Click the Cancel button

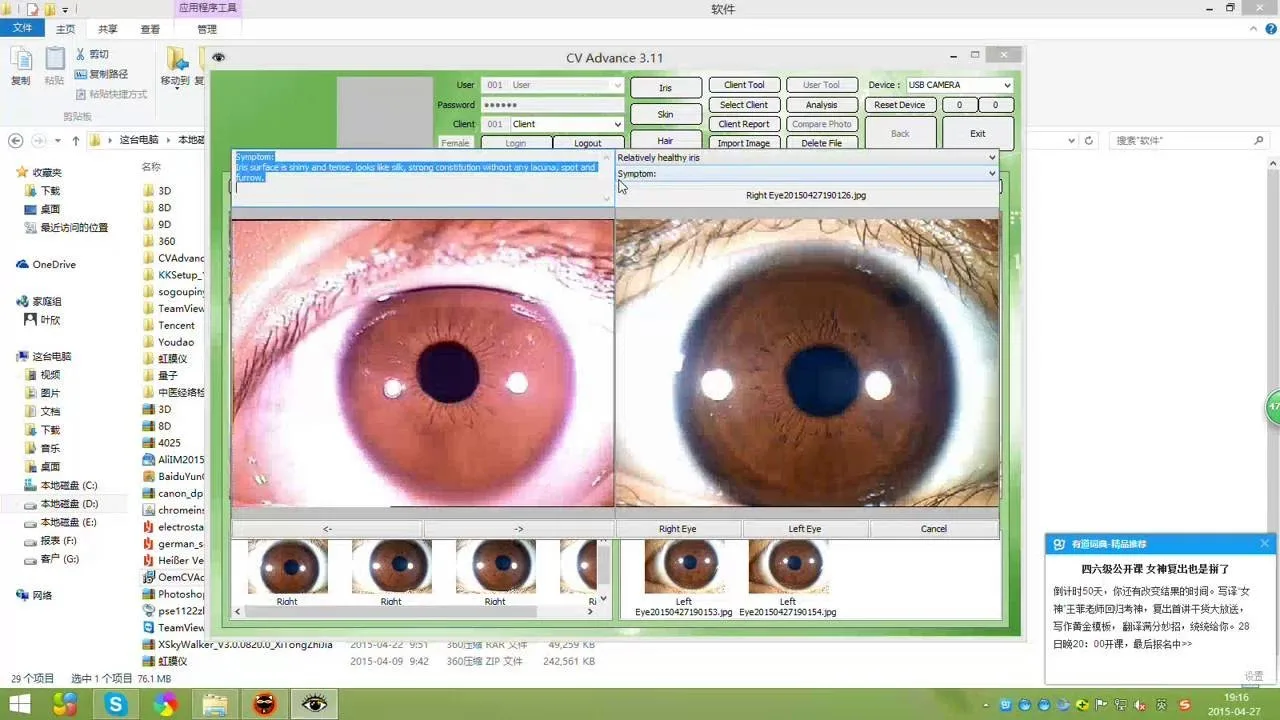[934, 529]
